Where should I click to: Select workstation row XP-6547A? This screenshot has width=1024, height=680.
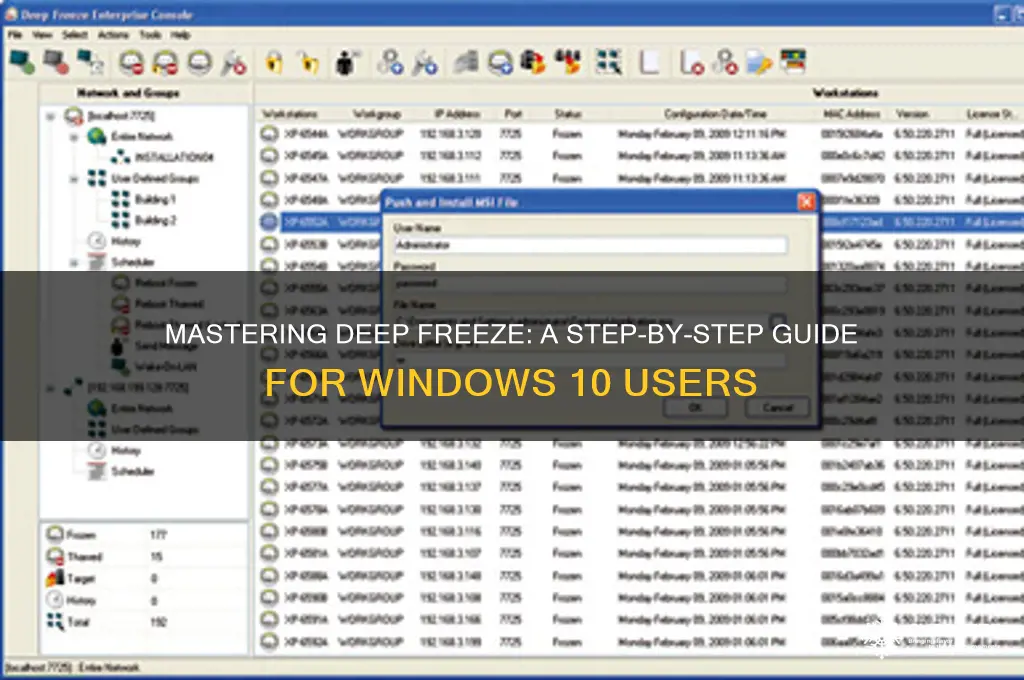[x=640, y=178]
